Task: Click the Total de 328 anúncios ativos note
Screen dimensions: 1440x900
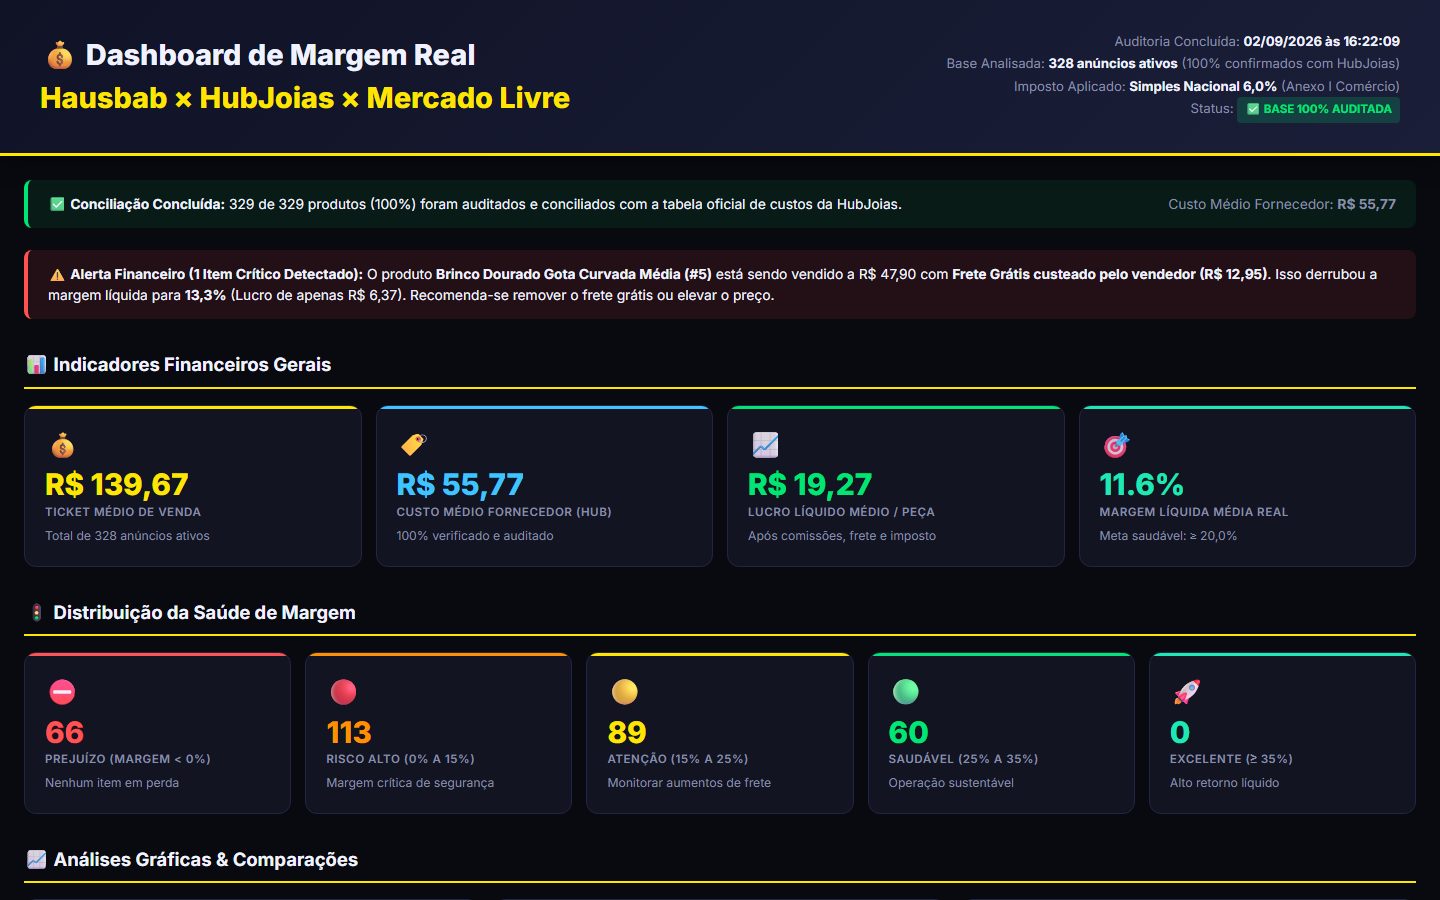Action: (127, 536)
